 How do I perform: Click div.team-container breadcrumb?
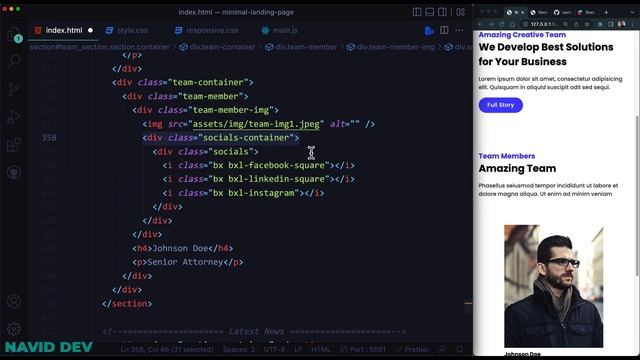(x=218, y=47)
